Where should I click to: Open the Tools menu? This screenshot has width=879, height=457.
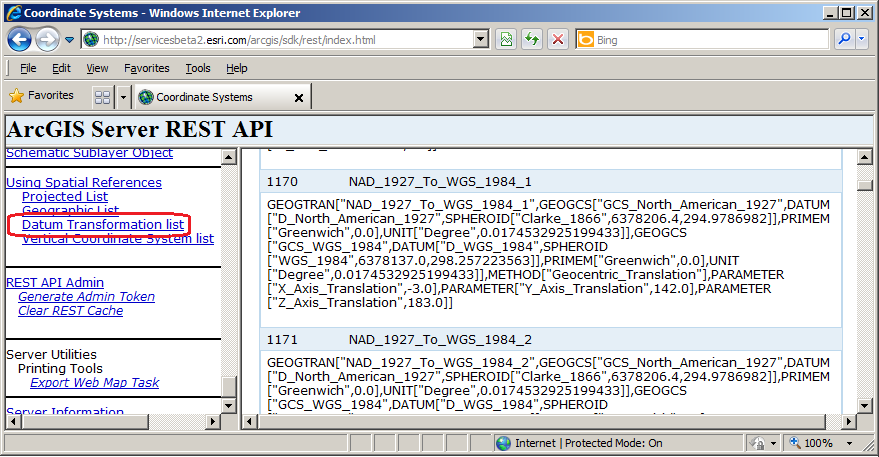point(198,68)
